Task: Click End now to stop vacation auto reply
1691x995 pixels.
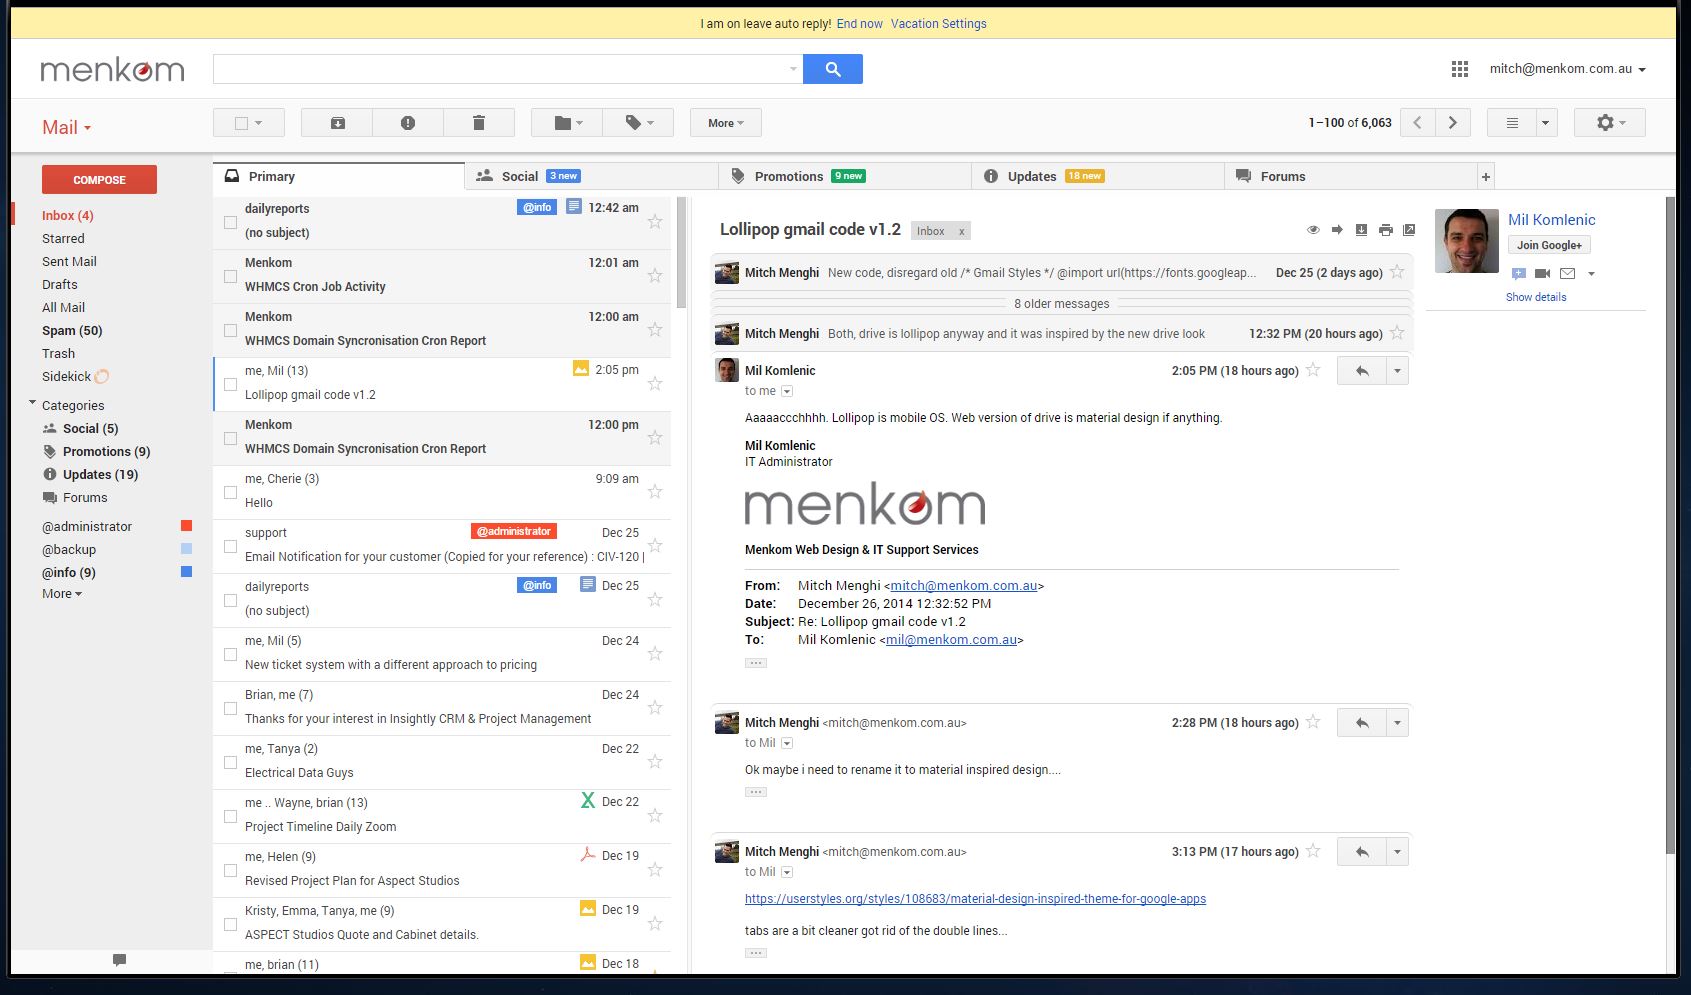Action: point(858,23)
